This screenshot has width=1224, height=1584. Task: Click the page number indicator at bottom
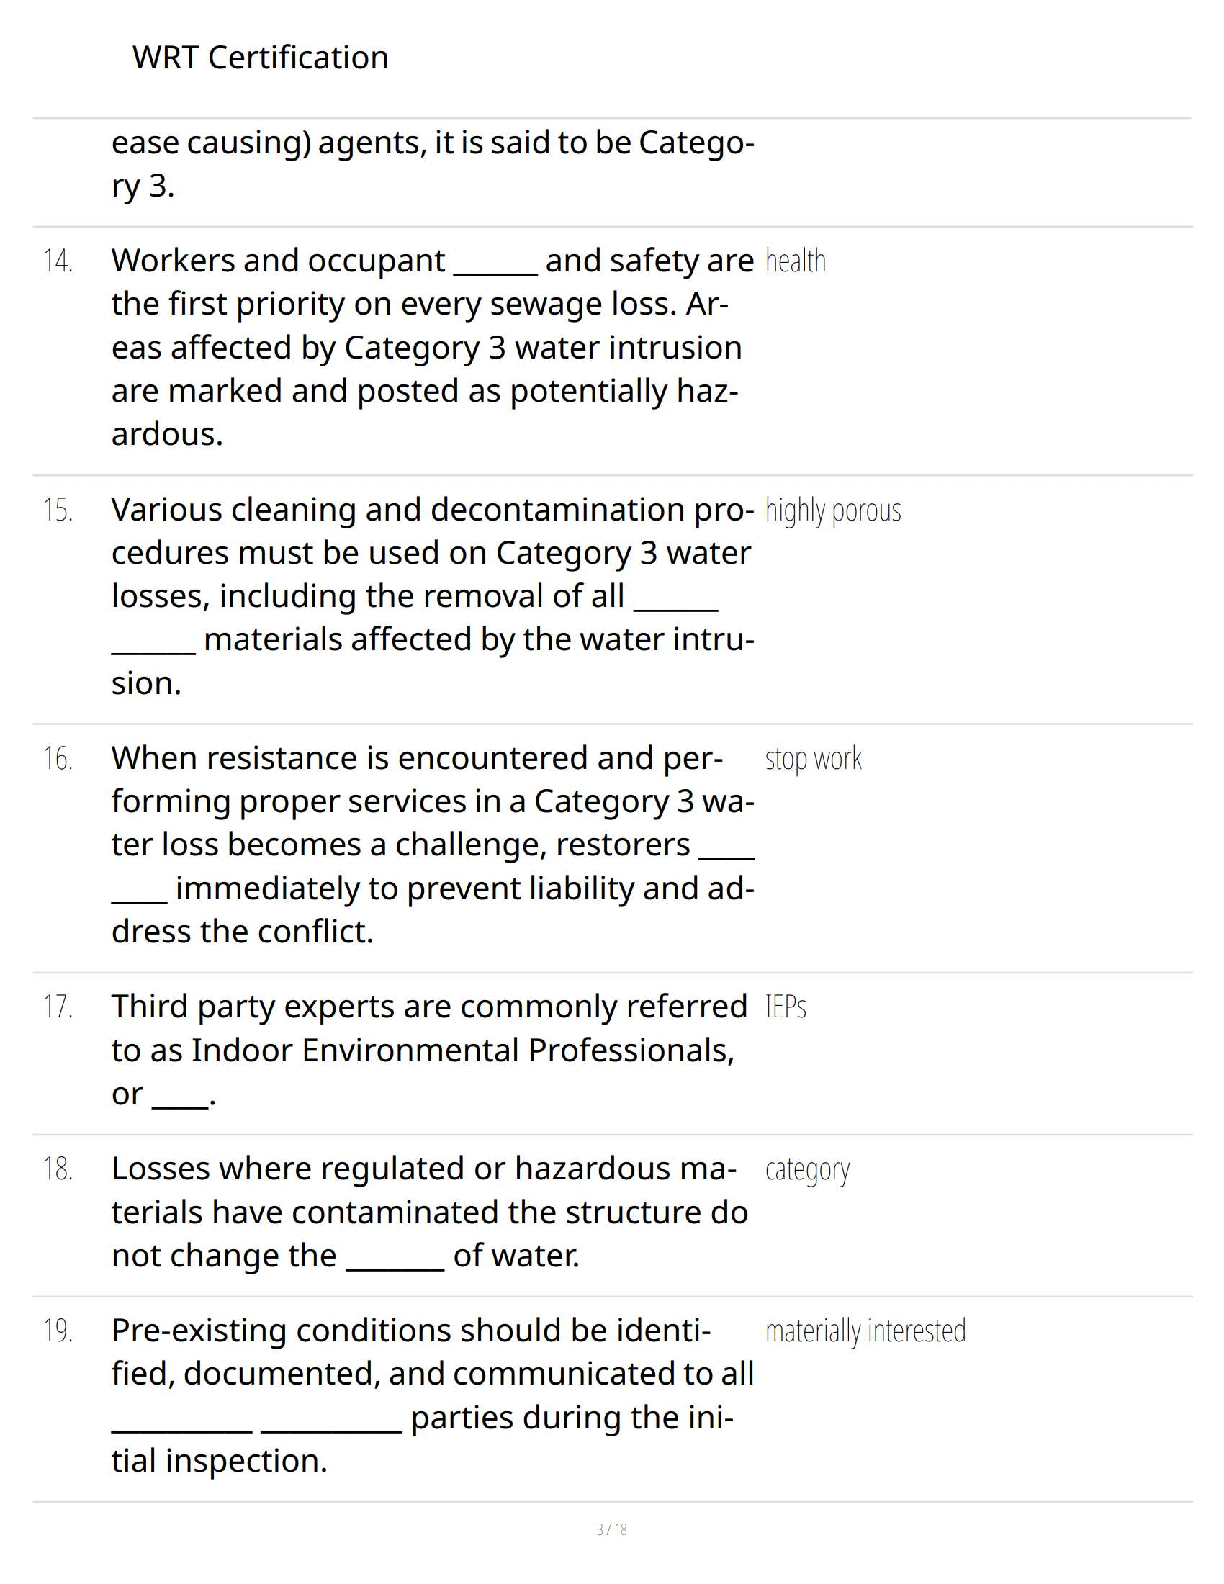click(611, 1529)
